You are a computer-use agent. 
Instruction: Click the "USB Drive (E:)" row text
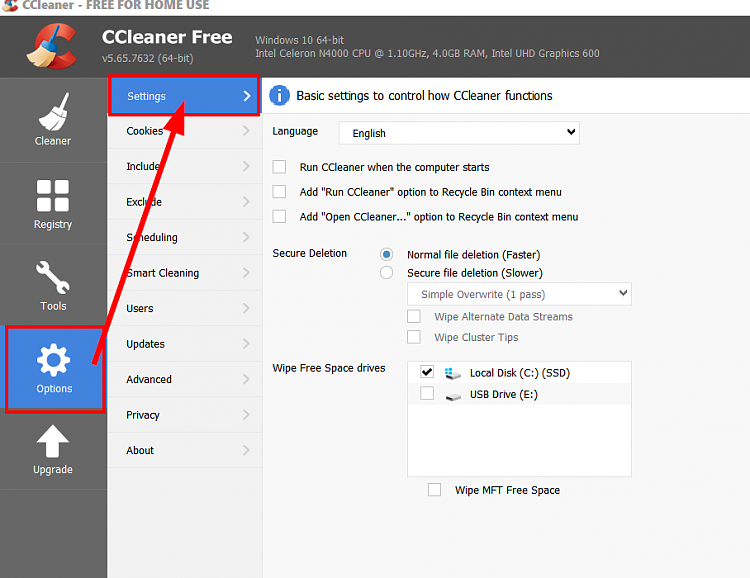pos(504,394)
